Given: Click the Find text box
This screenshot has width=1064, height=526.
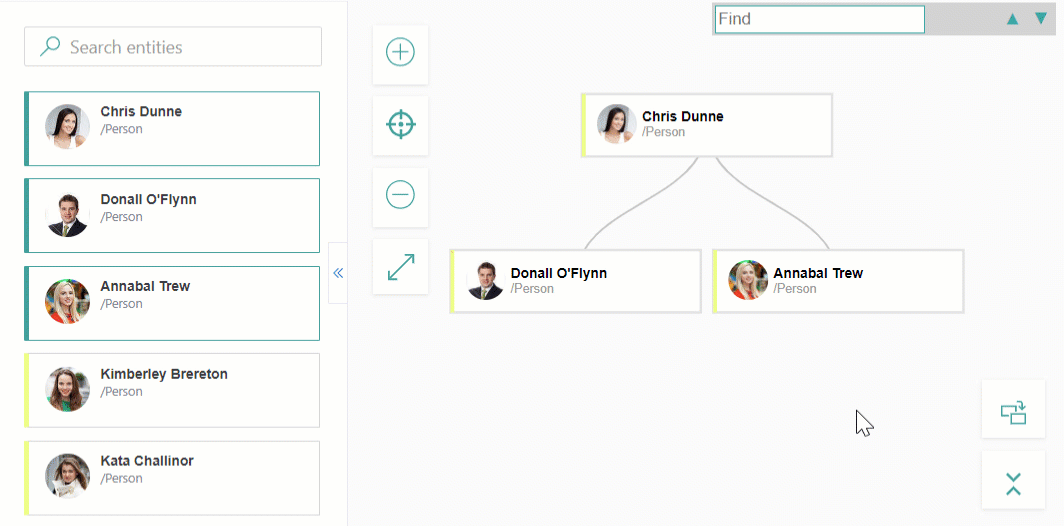Looking at the screenshot, I should click(x=819, y=19).
